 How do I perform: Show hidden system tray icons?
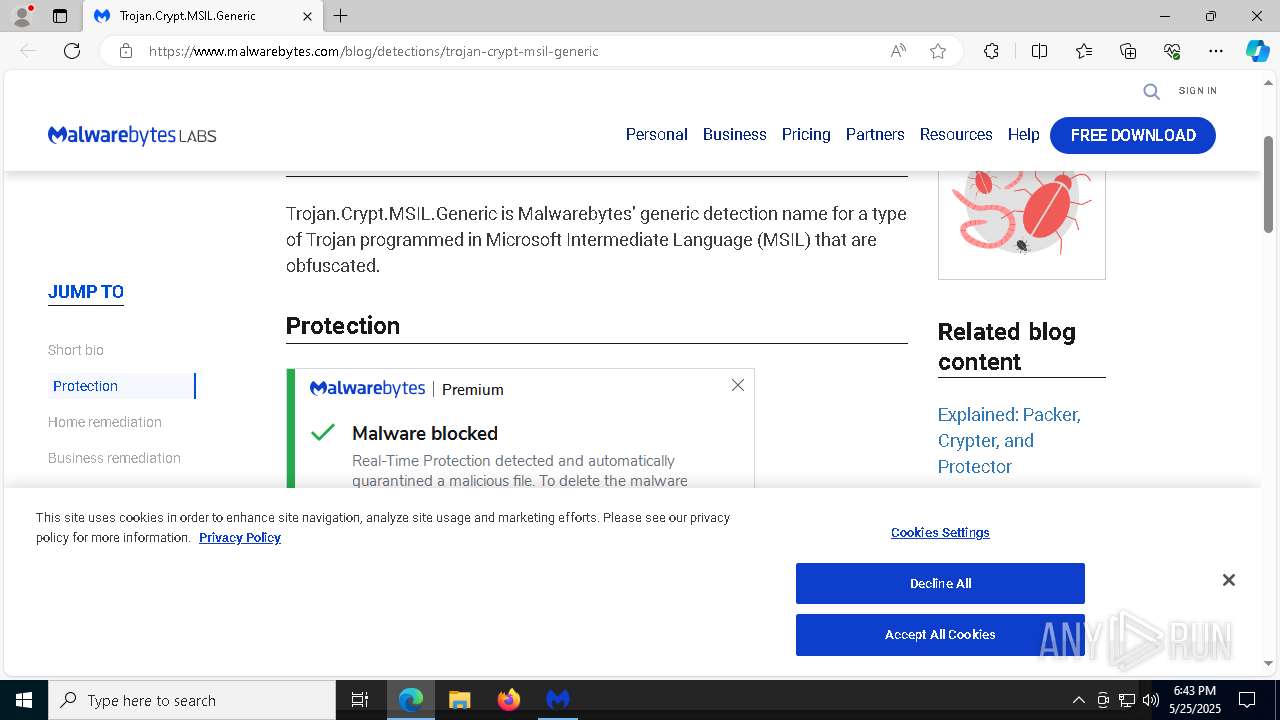click(x=1079, y=700)
